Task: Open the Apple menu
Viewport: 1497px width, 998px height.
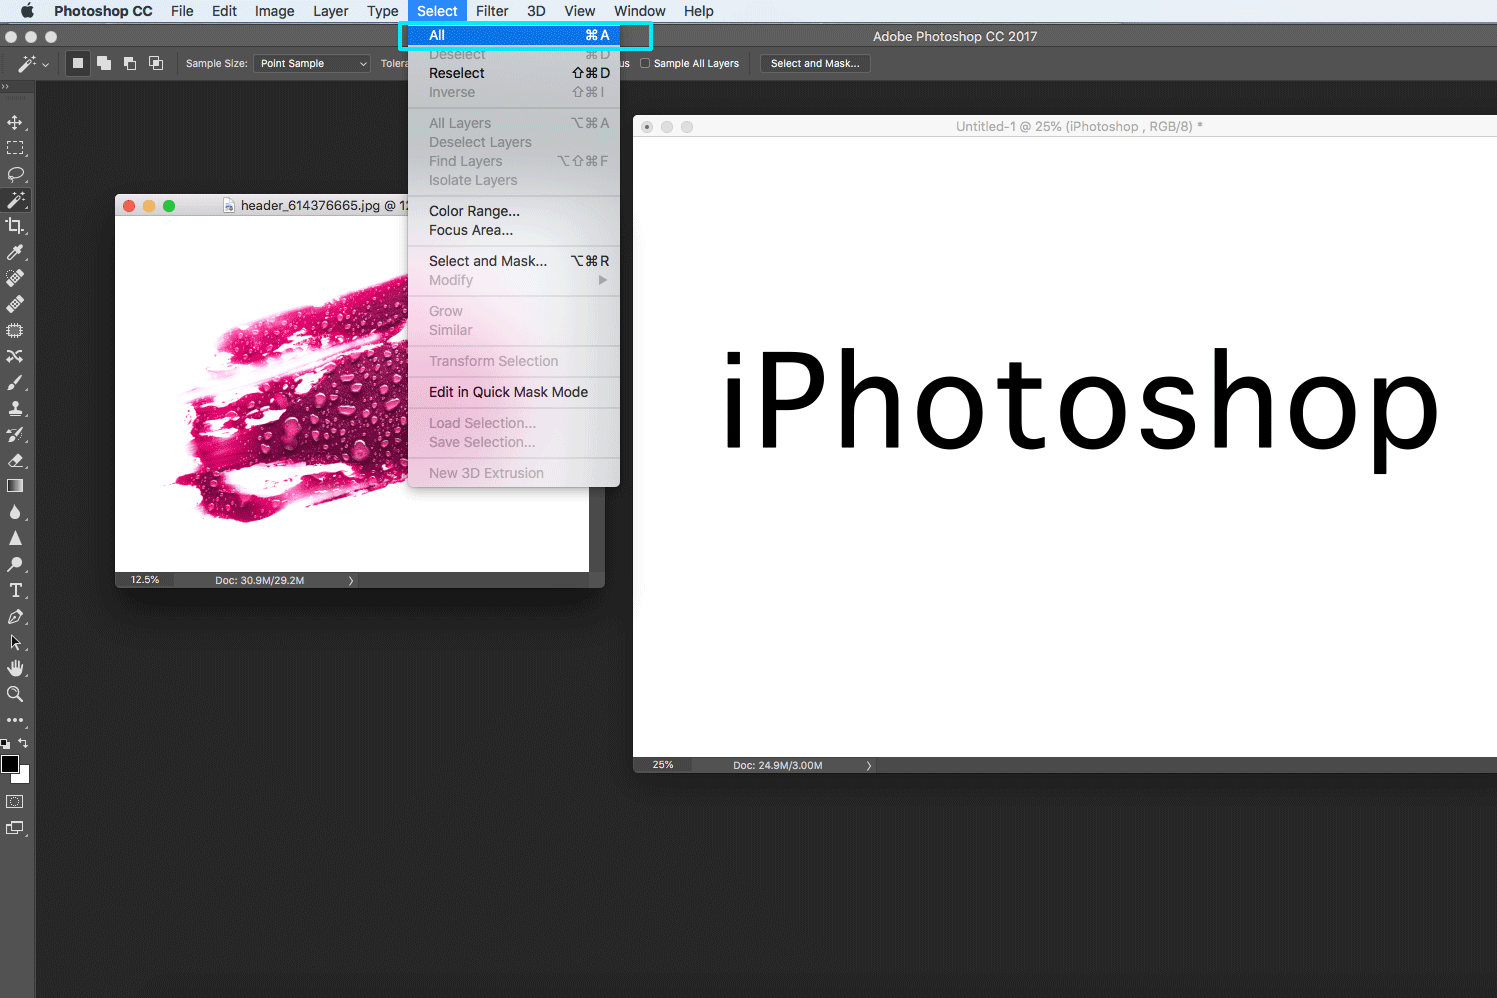Action: (x=27, y=11)
